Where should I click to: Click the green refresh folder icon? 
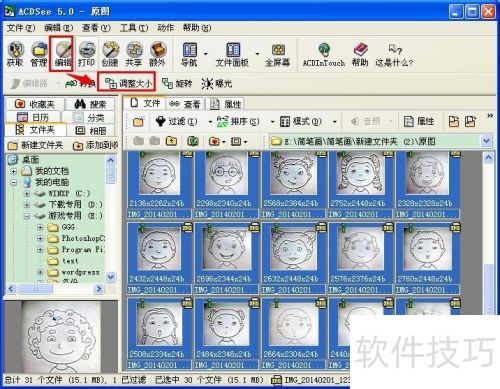pos(192,141)
